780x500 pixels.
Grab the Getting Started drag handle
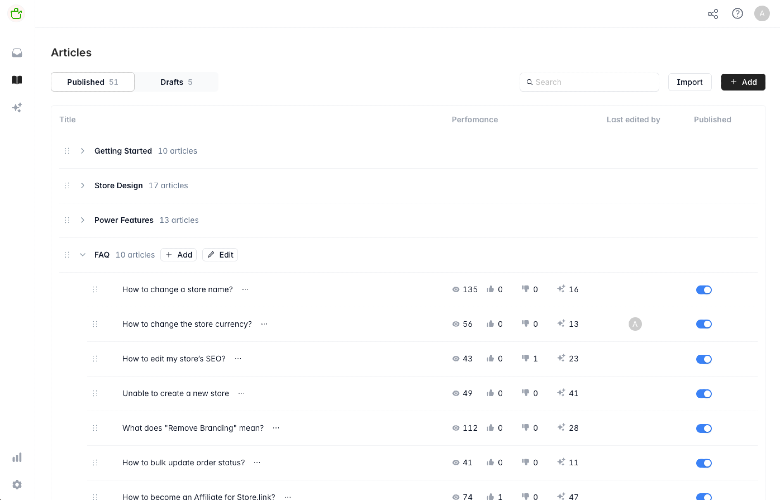[x=67, y=151]
